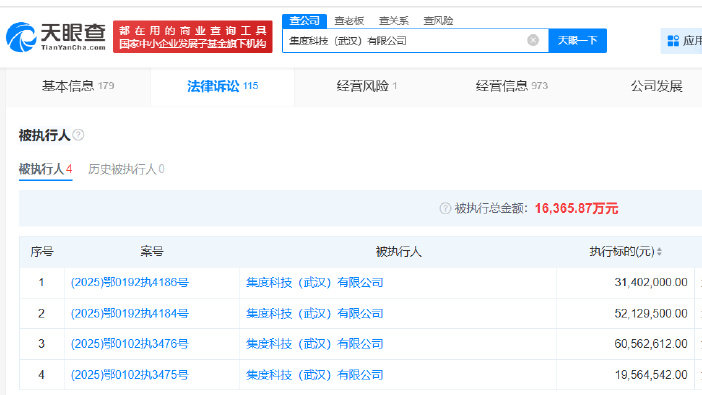Click the red promotional banner
The width and height of the screenshot is (702, 395).
pos(193,37)
